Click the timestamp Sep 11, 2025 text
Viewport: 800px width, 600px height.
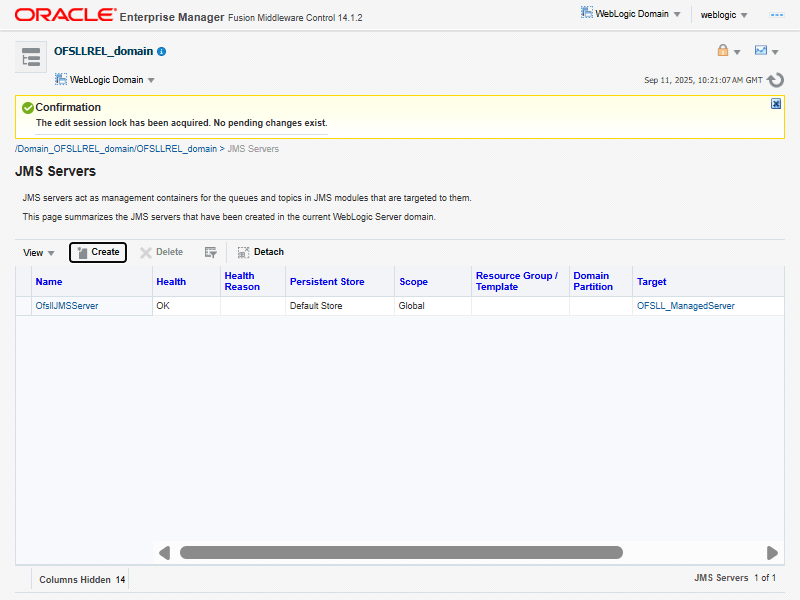click(703, 80)
